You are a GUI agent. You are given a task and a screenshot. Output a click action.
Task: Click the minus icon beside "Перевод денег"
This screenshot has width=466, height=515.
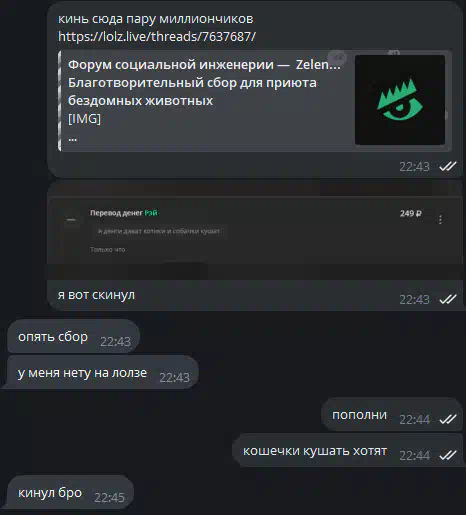[x=71, y=220]
